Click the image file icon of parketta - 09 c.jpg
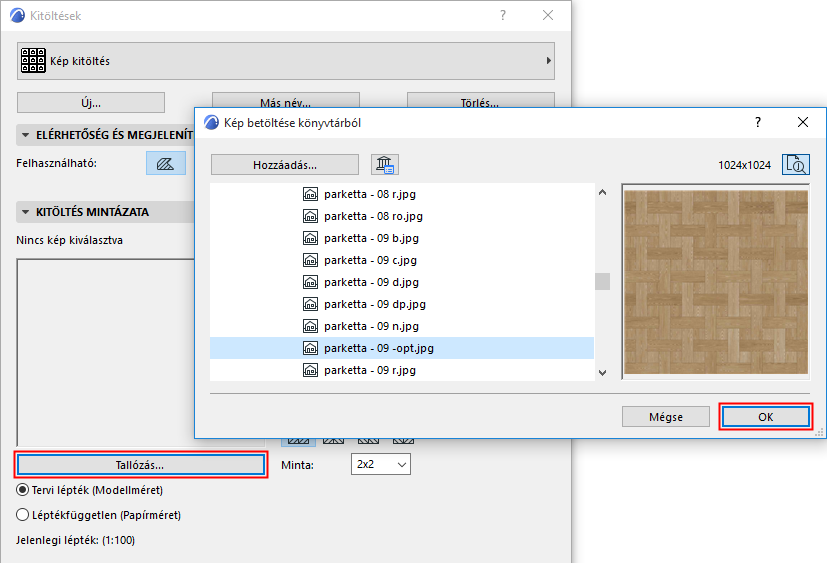This screenshot has height=563, width=827. (x=310, y=260)
